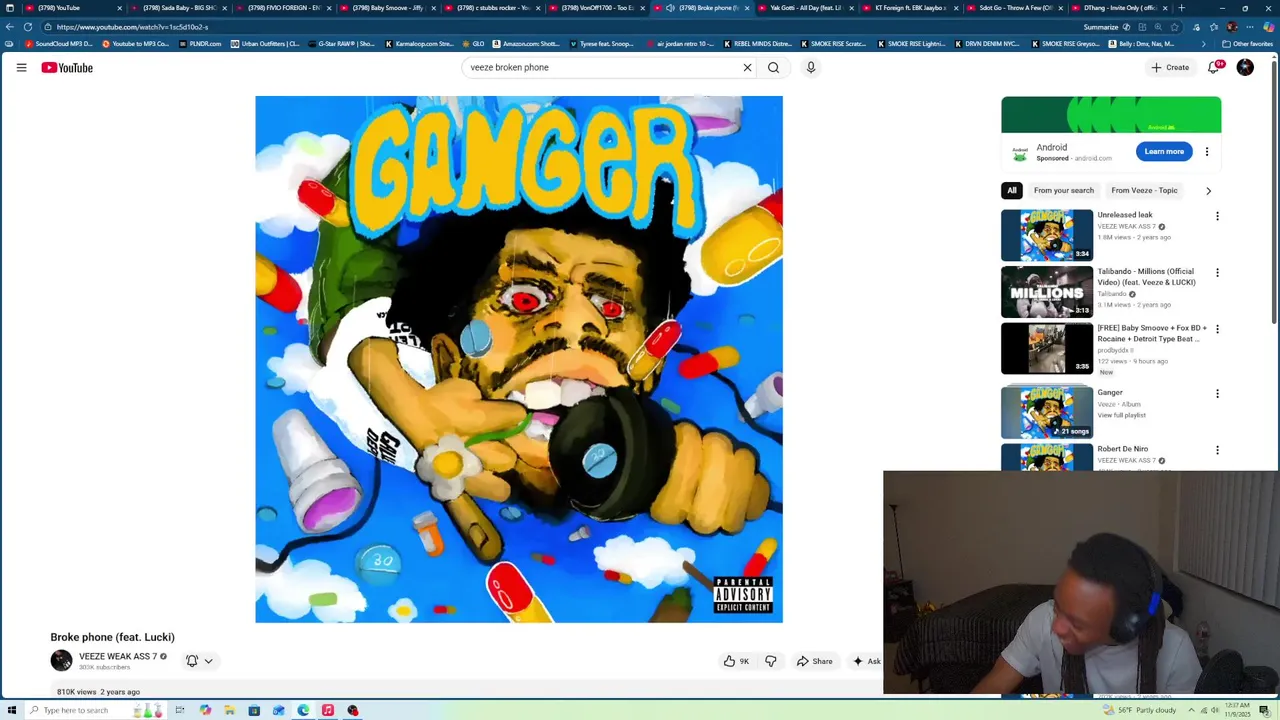The image size is (1280, 720).
Task: Select the All filter chip
Action: pyautogui.click(x=1012, y=190)
